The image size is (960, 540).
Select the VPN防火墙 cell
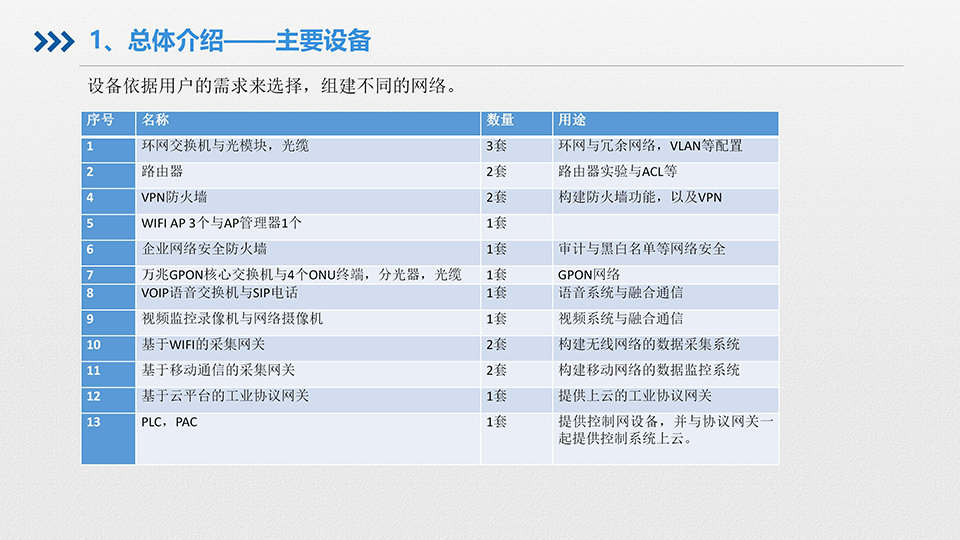coord(307,198)
